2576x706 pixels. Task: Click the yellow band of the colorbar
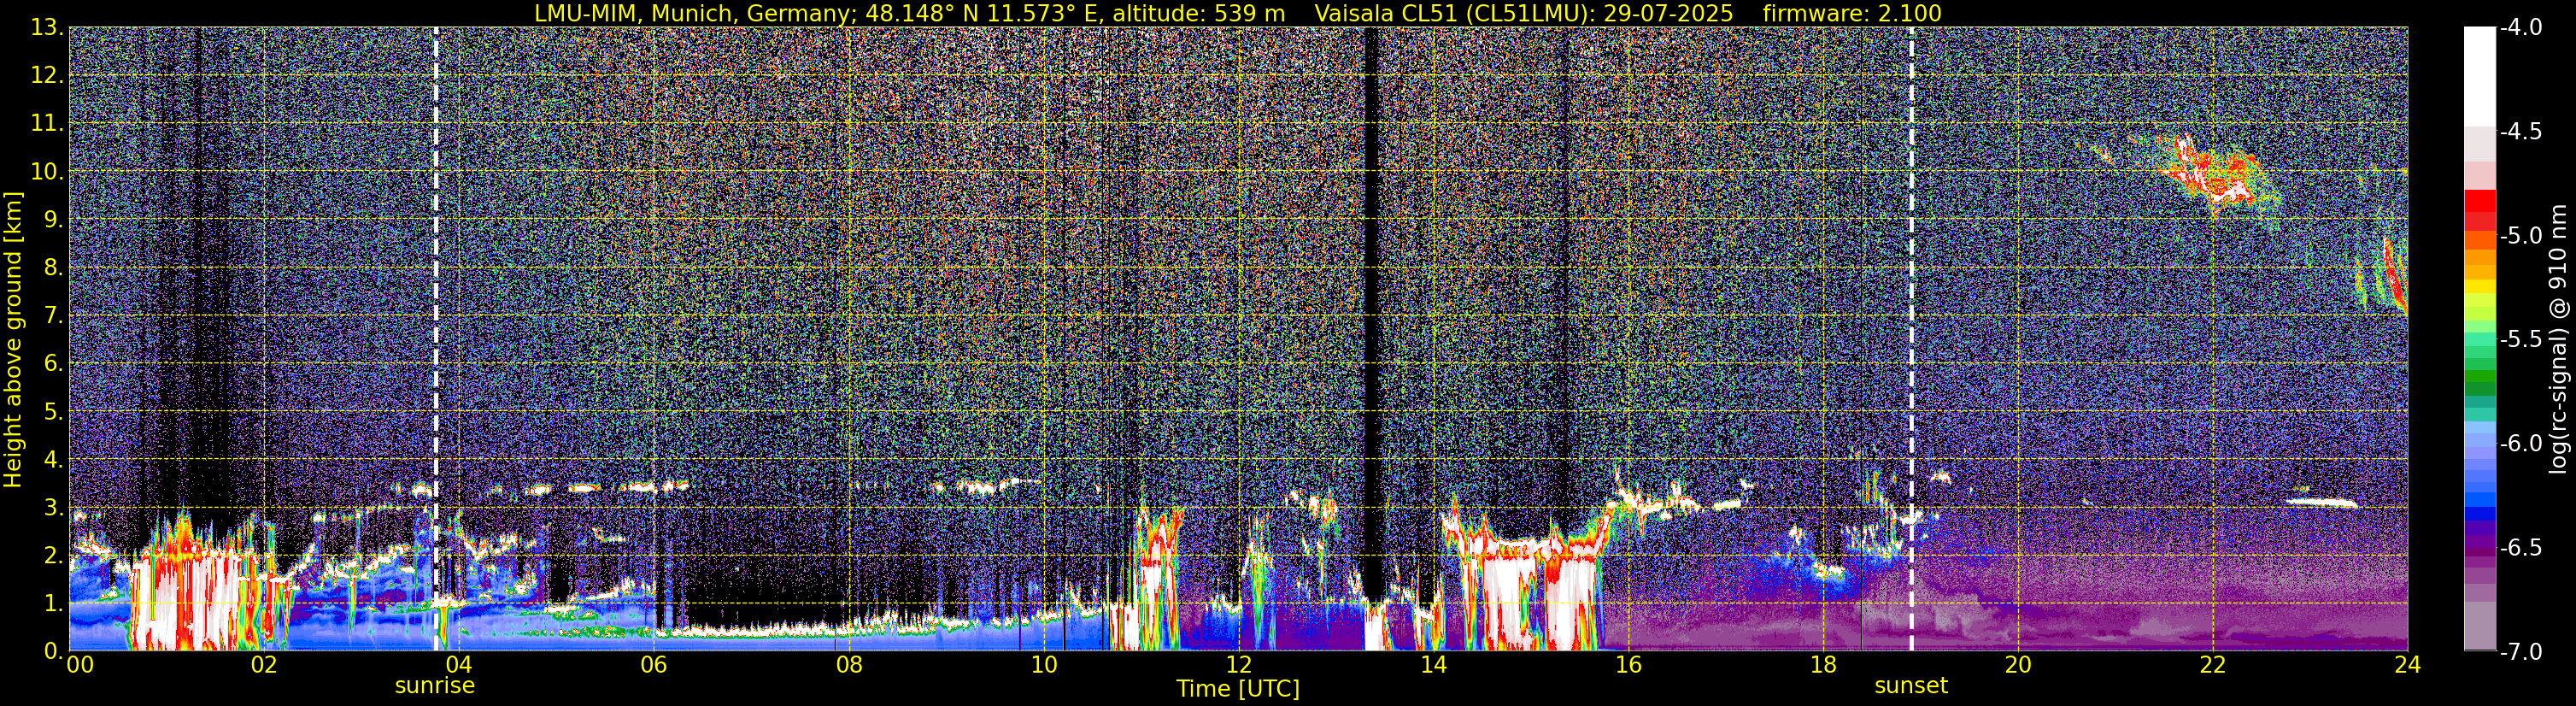click(x=2479, y=287)
